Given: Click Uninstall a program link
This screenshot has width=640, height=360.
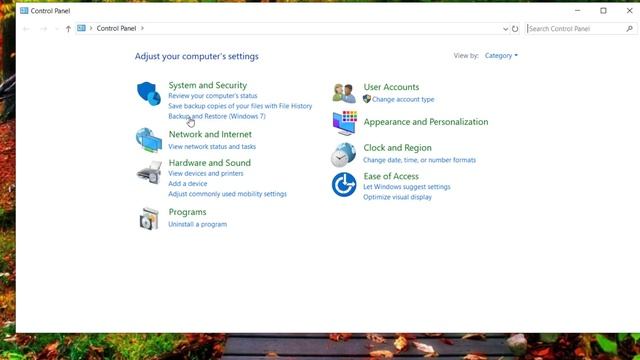Looking at the screenshot, I should [x=198, y=224].
